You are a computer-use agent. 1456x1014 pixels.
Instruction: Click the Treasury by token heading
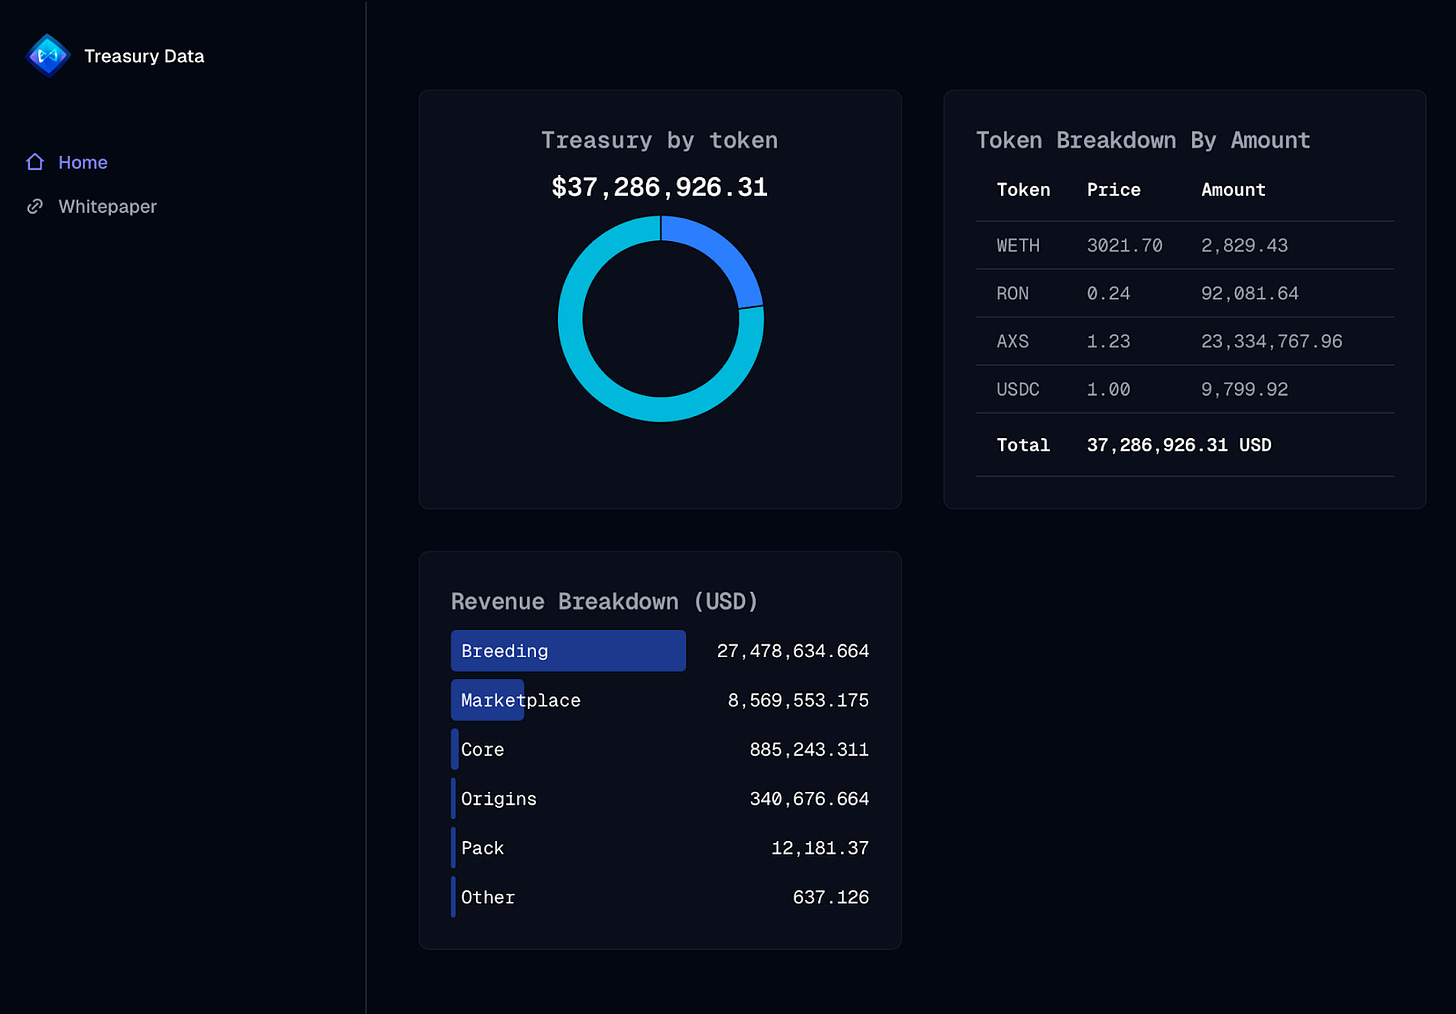tap(660, 140)
